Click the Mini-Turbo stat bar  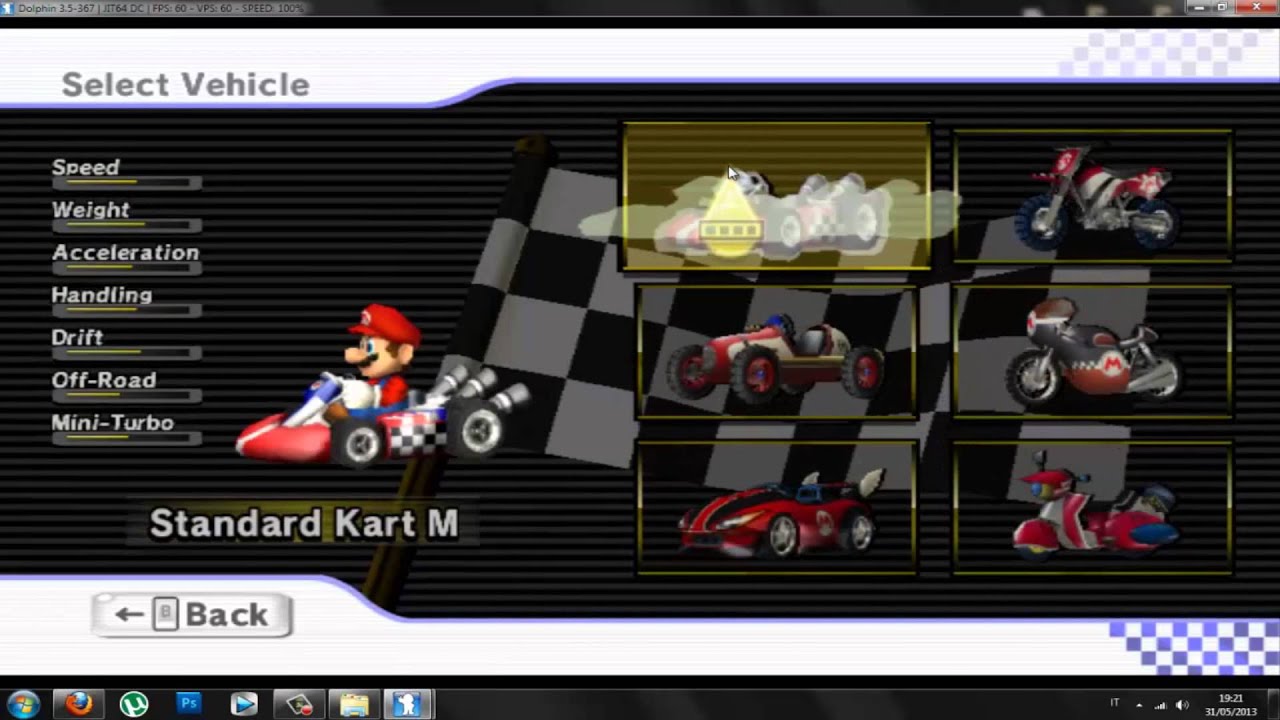click(x=126, y=439)
